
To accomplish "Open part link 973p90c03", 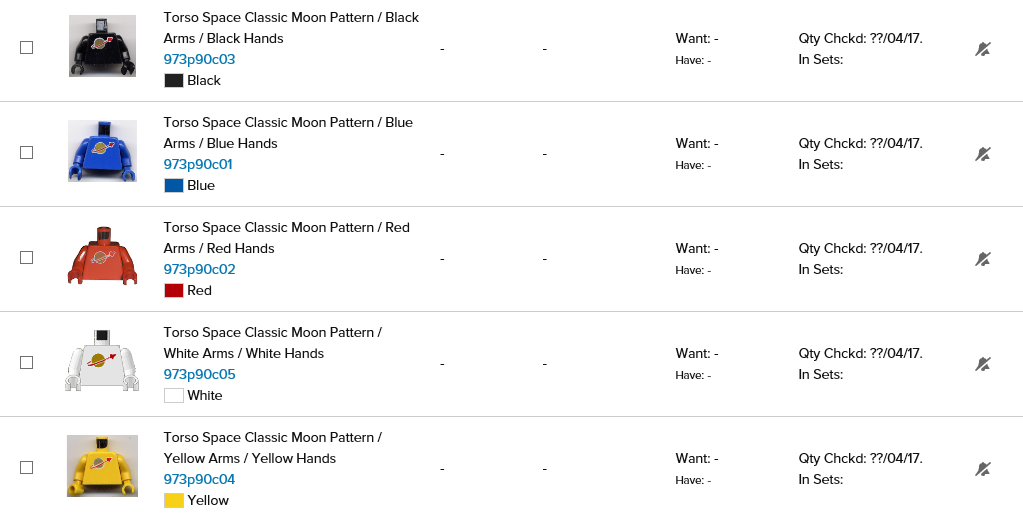I will point(199,59).
